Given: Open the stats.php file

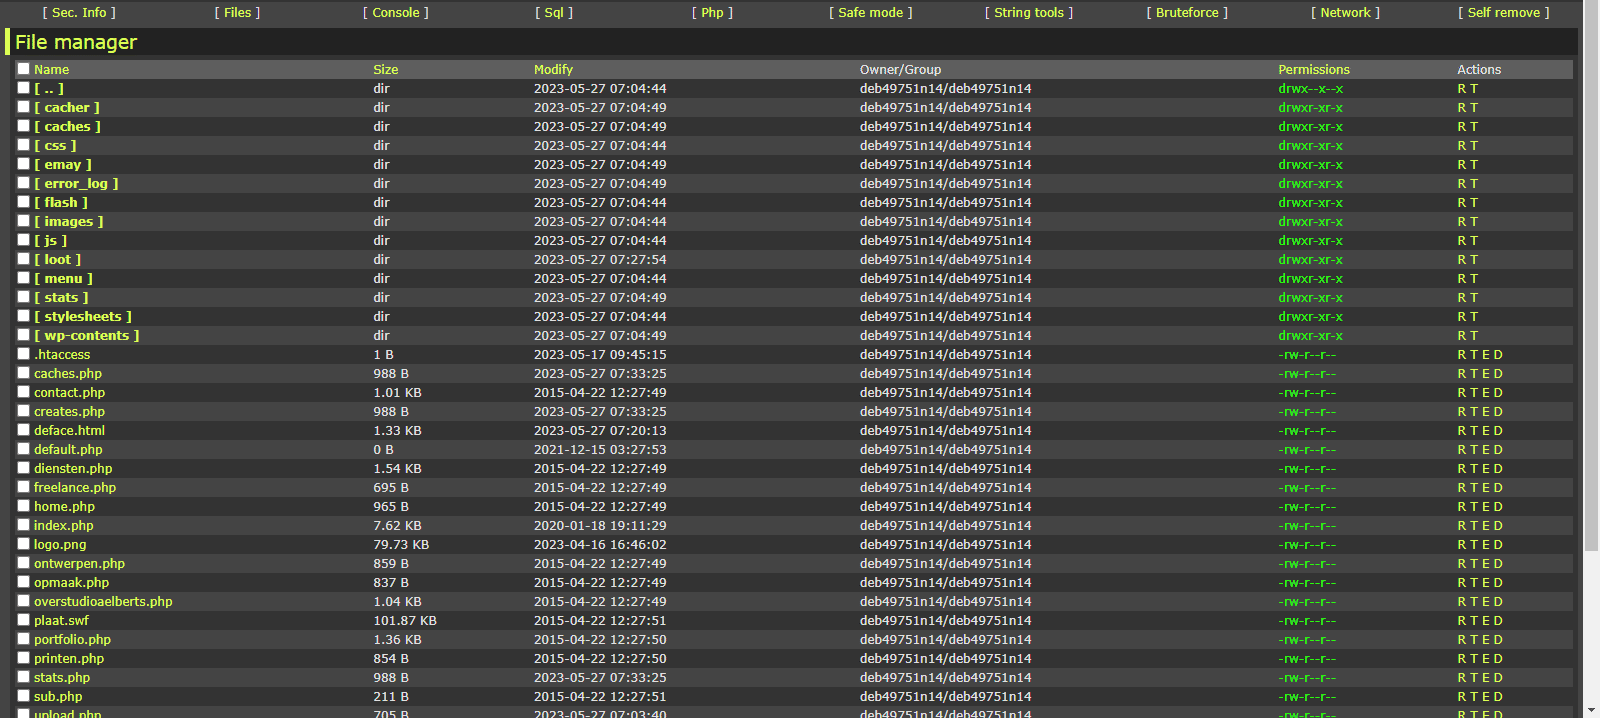Looking at the screenshot, I should pyautogui.click(x=62, y=678).
